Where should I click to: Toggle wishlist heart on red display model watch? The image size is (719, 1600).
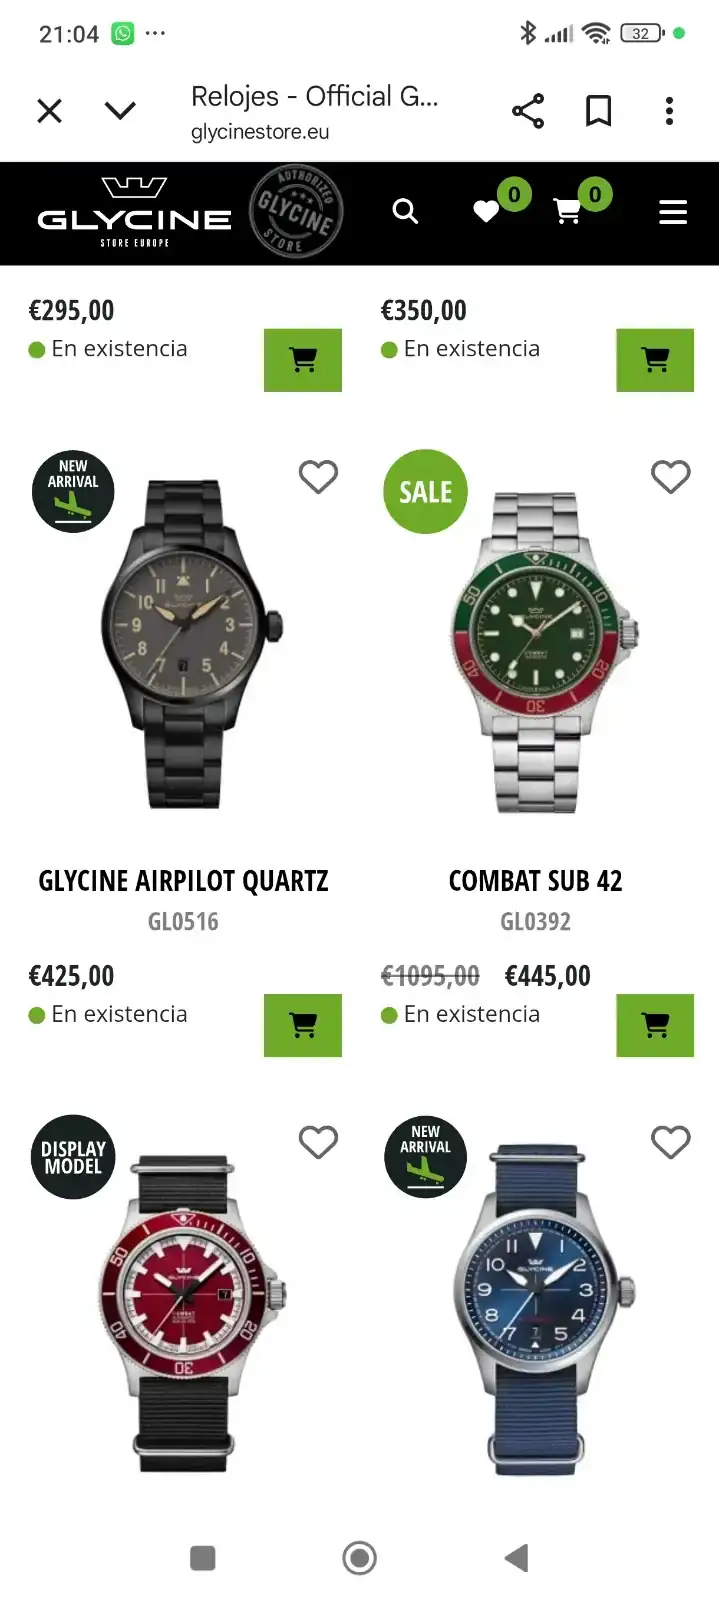click(x=318, y=1142)
